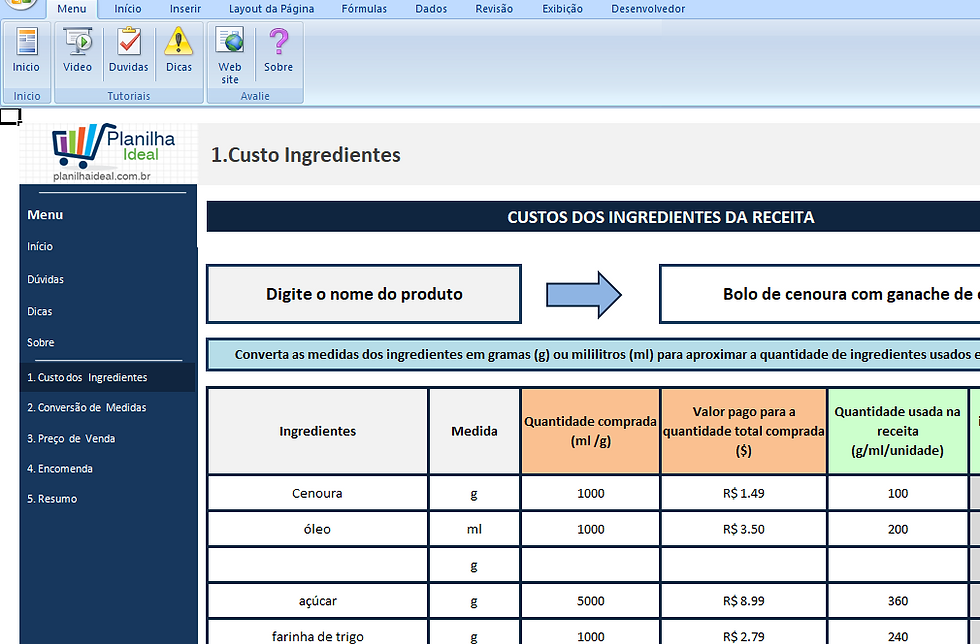Select the 5000 quantity cell for açúcar
980x644 pixels.
[591, 601]
